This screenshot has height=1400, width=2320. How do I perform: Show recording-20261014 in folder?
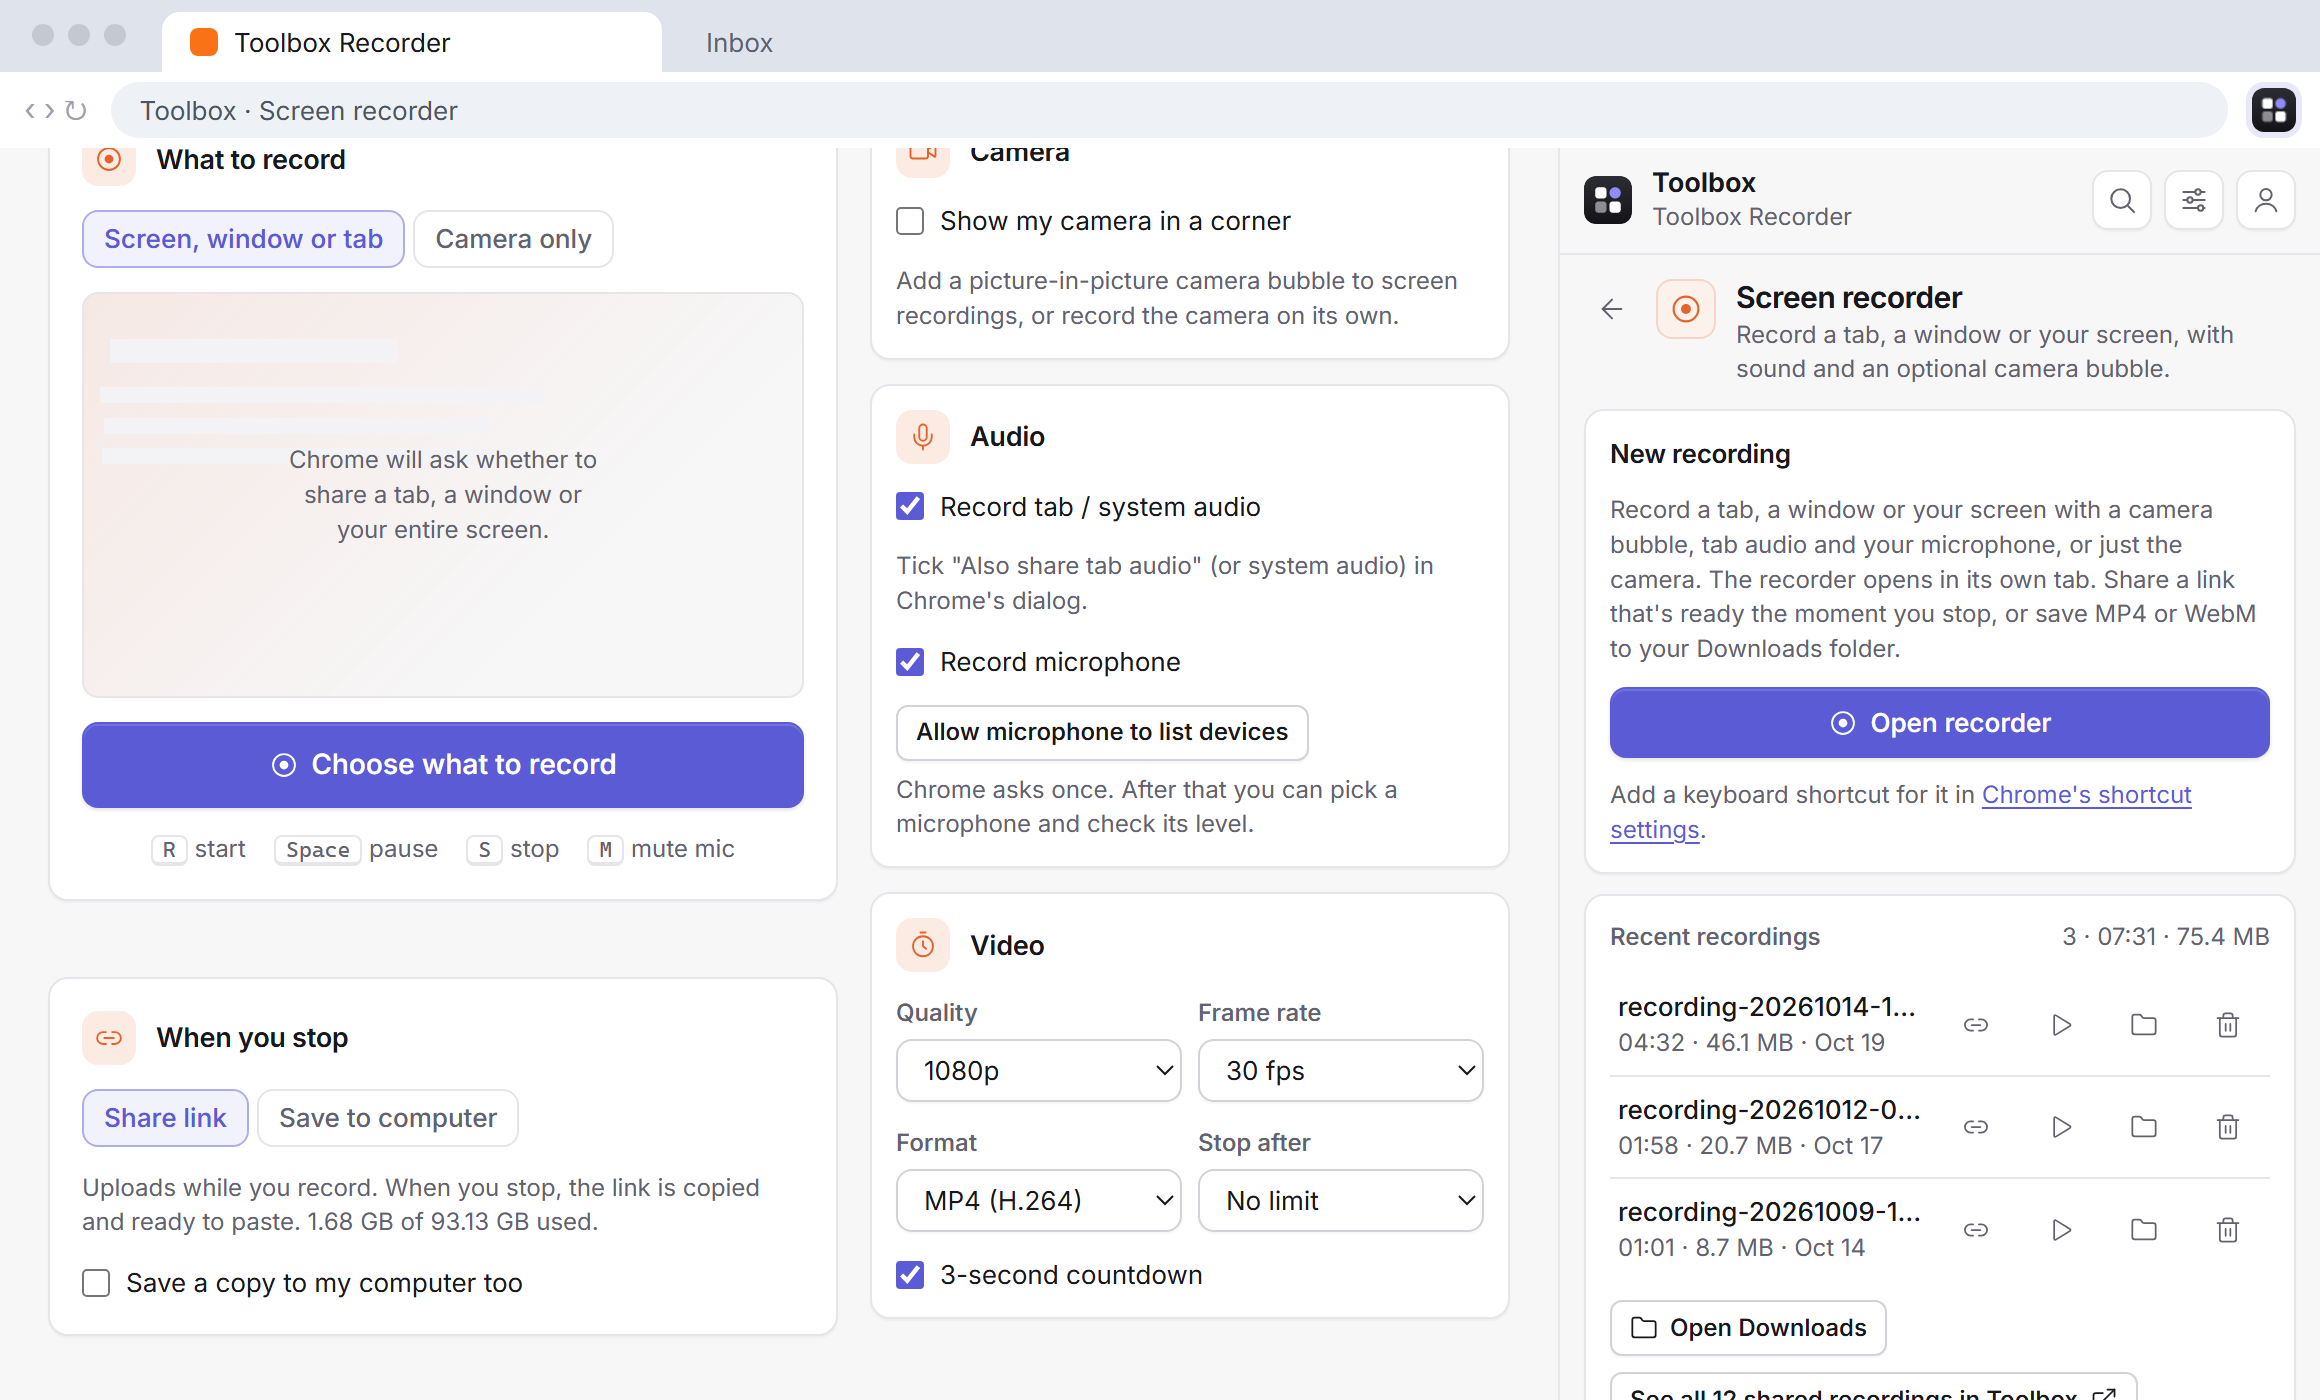(2144, 1025)
